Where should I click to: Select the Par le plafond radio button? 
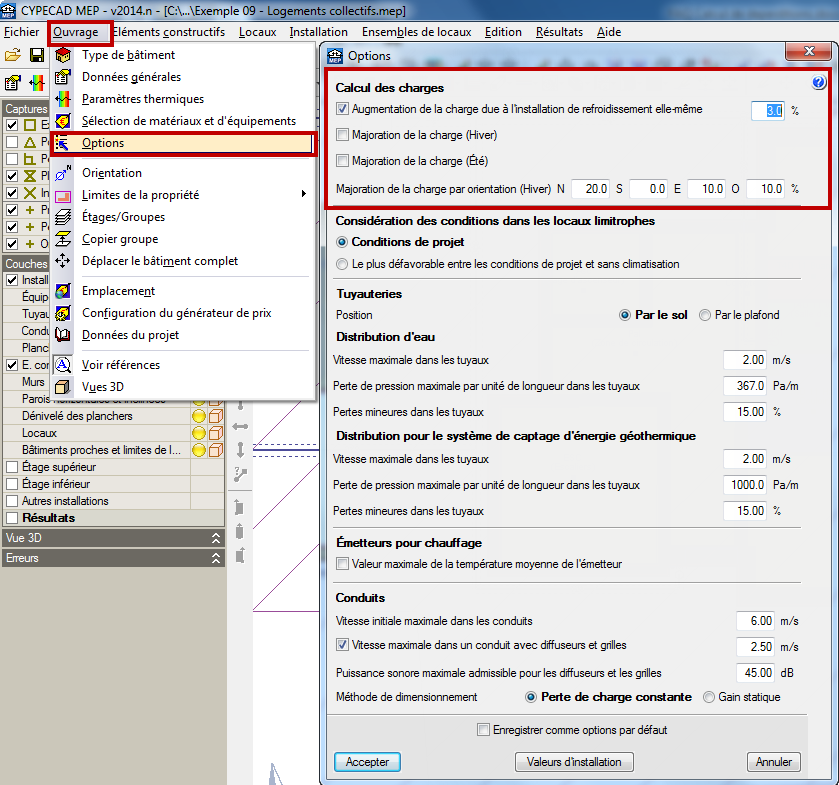click(x=705, y=315)
